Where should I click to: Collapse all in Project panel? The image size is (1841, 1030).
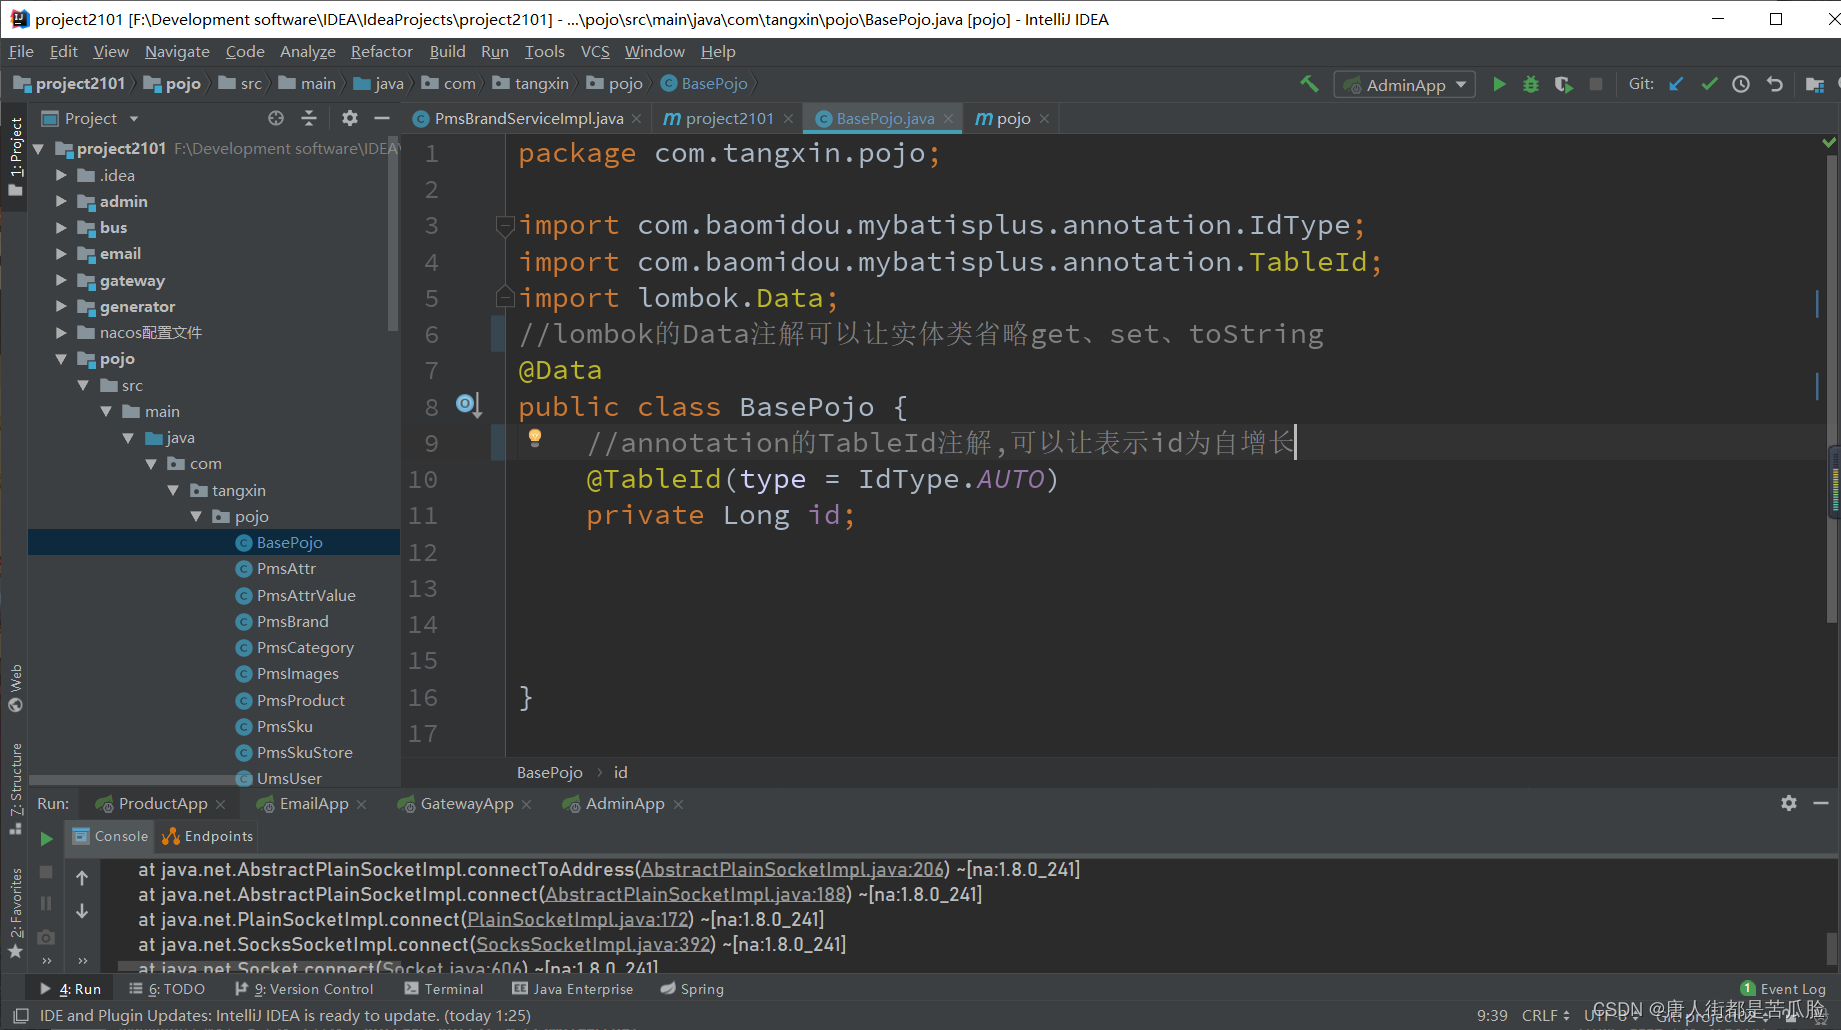point(309,118)
